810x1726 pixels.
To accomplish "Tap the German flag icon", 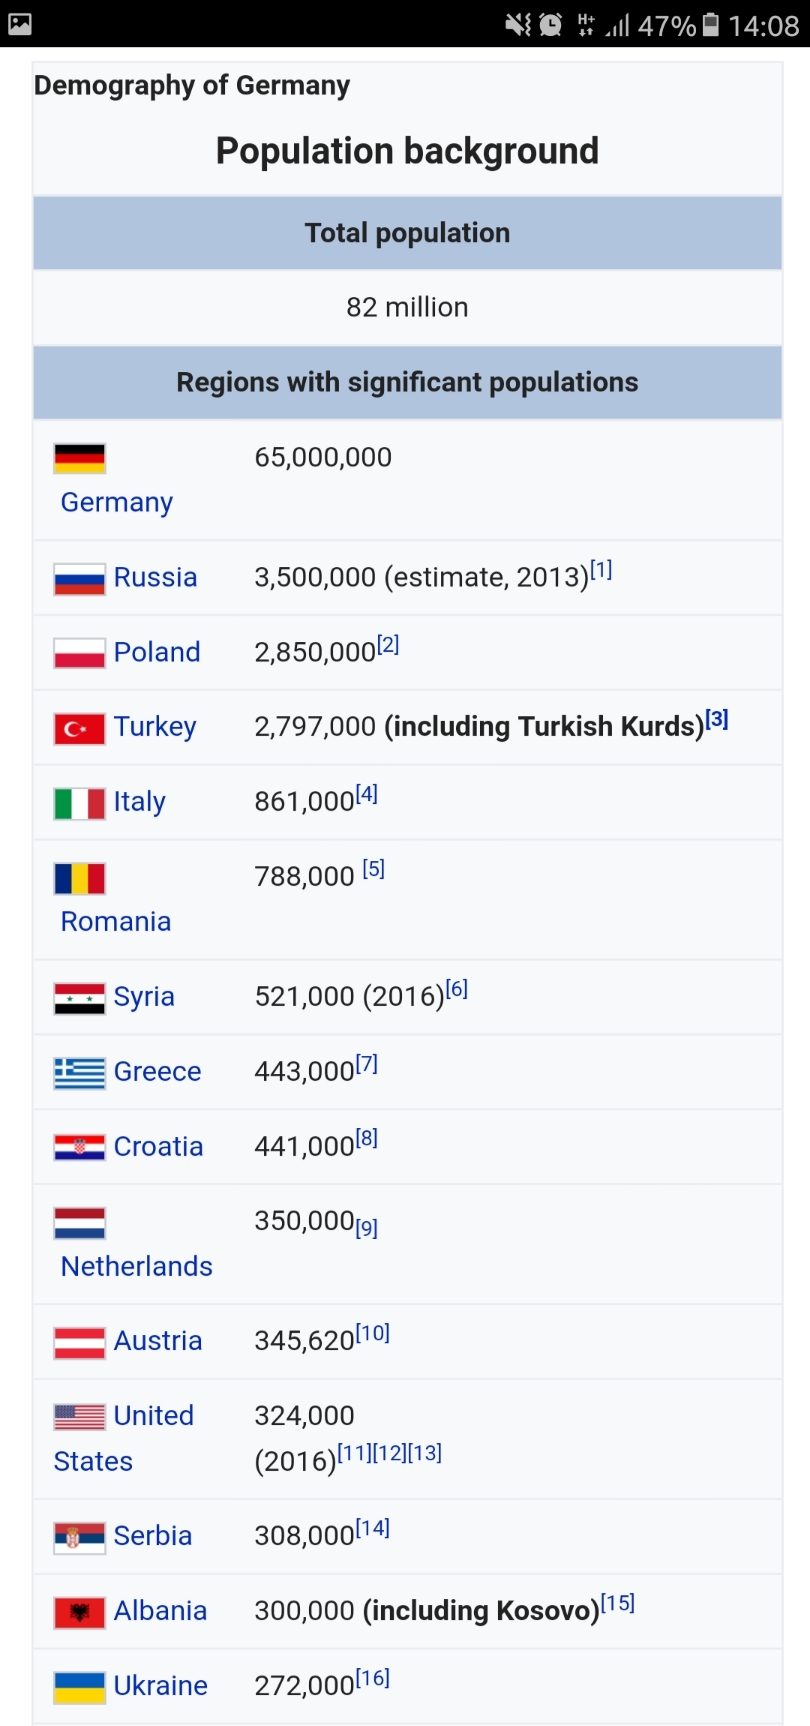I will point(79,458).
